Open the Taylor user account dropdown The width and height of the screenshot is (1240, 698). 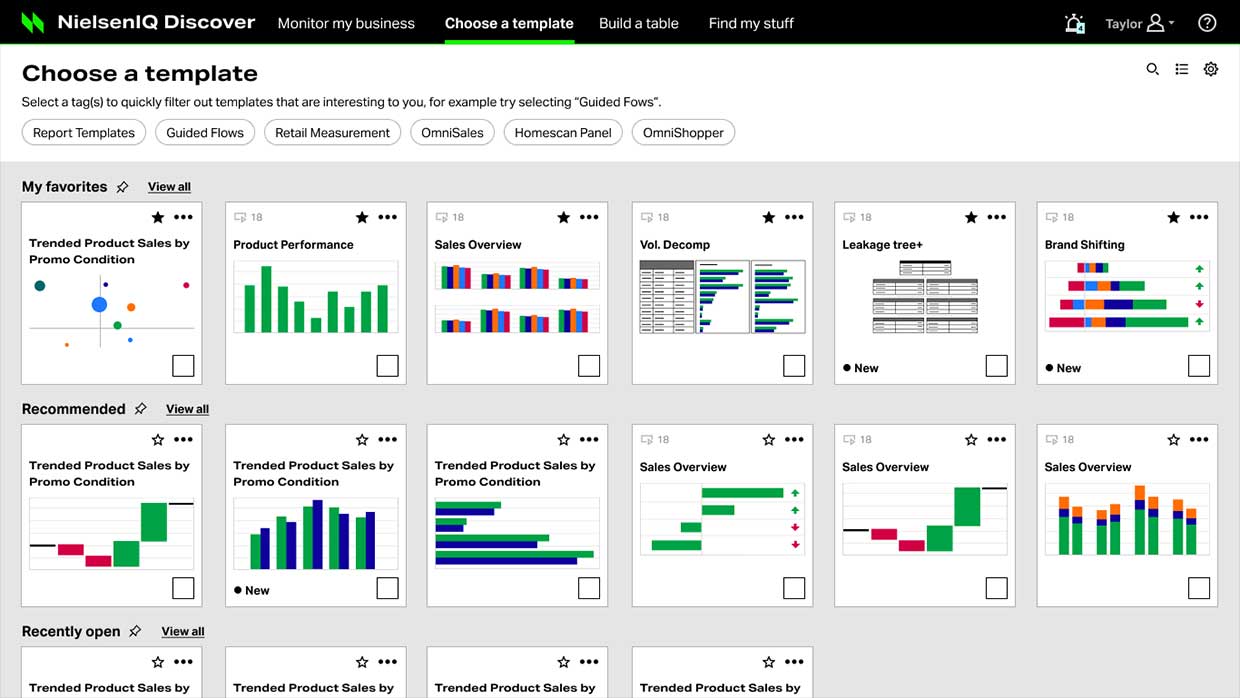tap(1139, 23)
